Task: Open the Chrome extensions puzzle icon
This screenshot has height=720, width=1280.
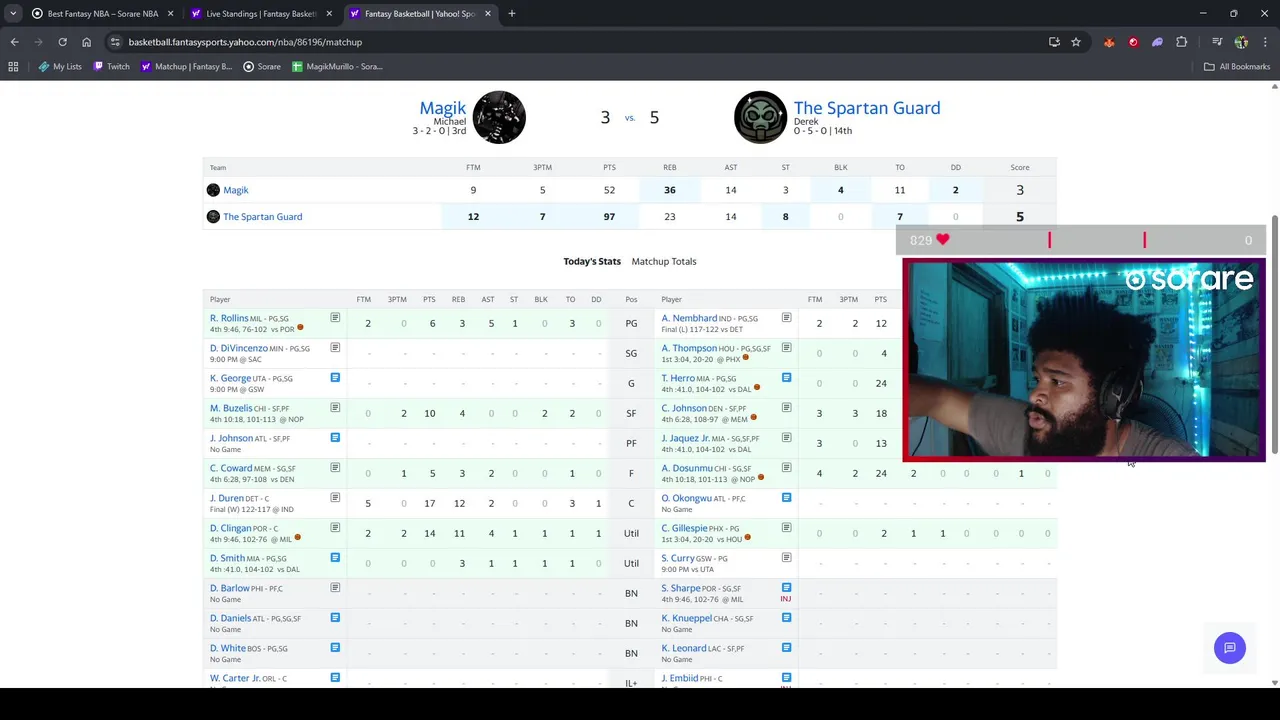Action: [1182, 42]
